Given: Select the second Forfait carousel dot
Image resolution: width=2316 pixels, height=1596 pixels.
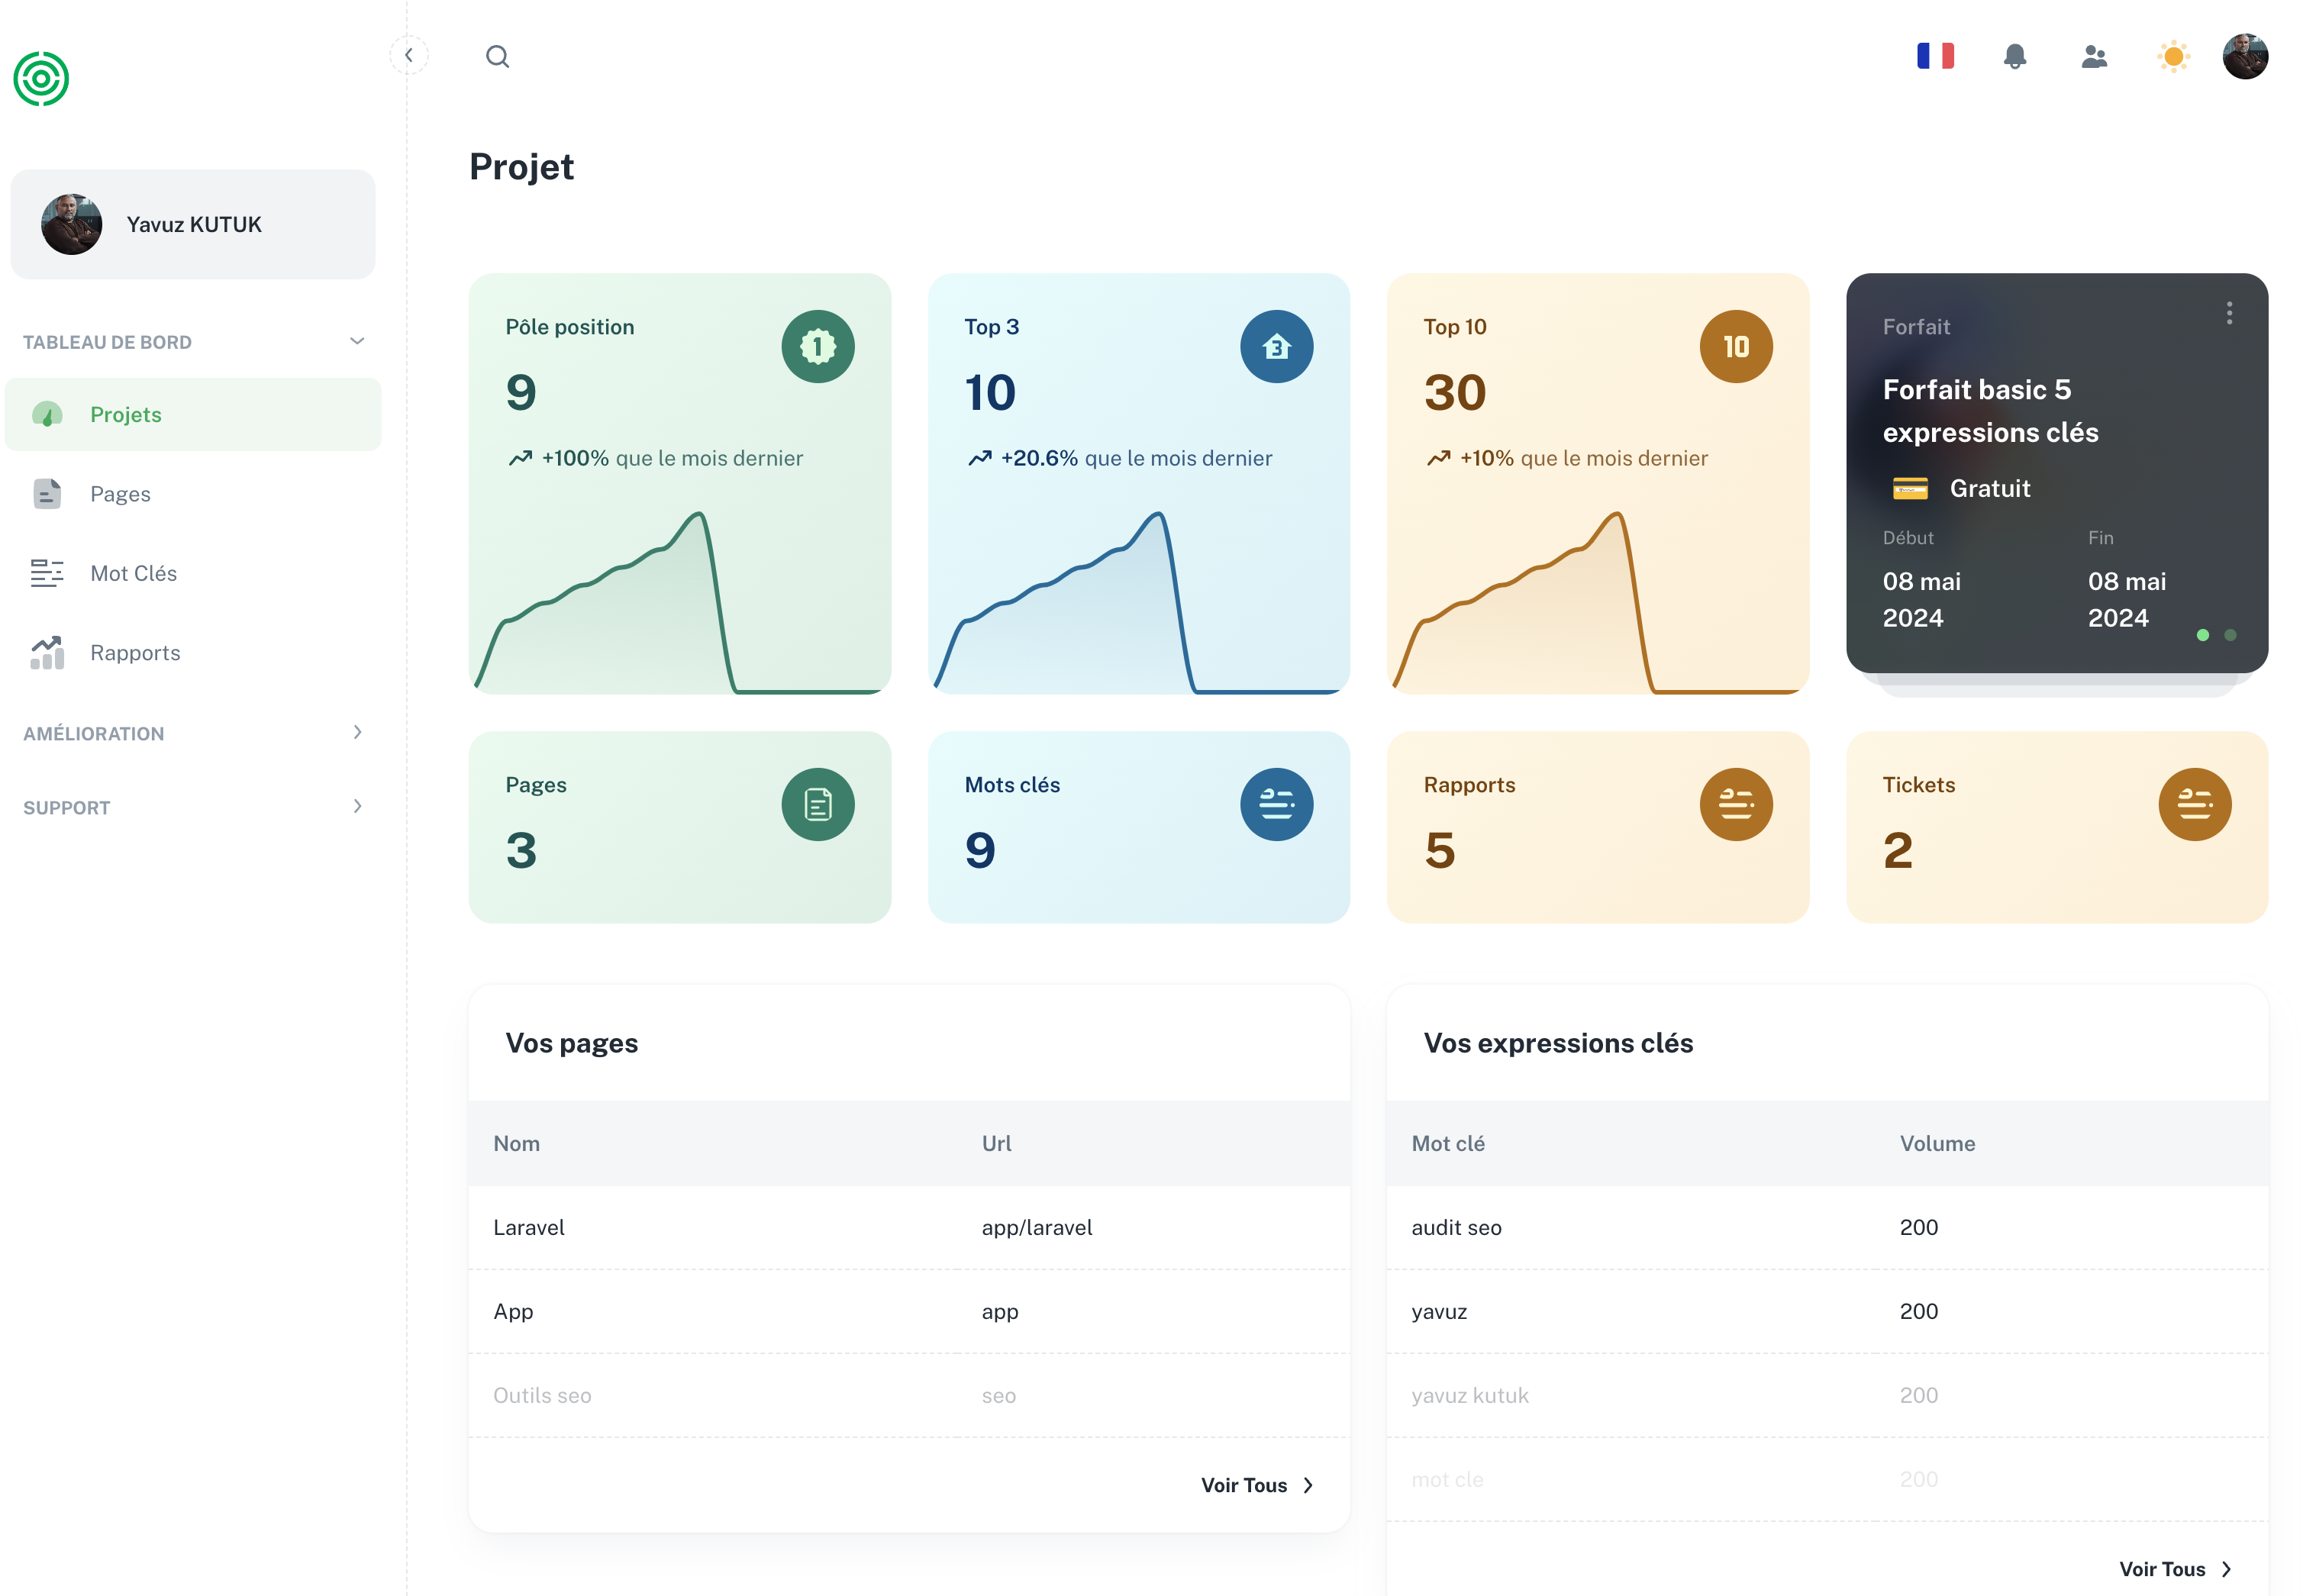Looking at the screenshot, I should (2229, 635).
